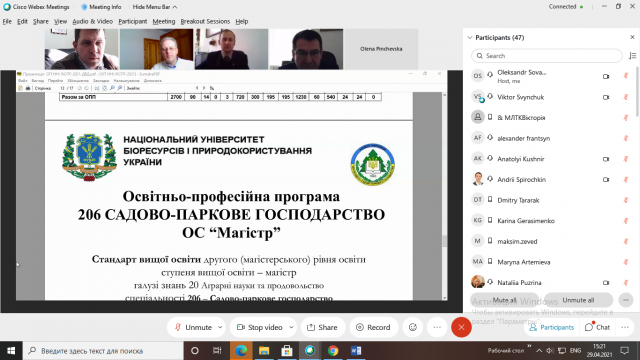The image size is (640, 360).
Task: Expand the Stop video options arrow
Action: coord(291,327)
